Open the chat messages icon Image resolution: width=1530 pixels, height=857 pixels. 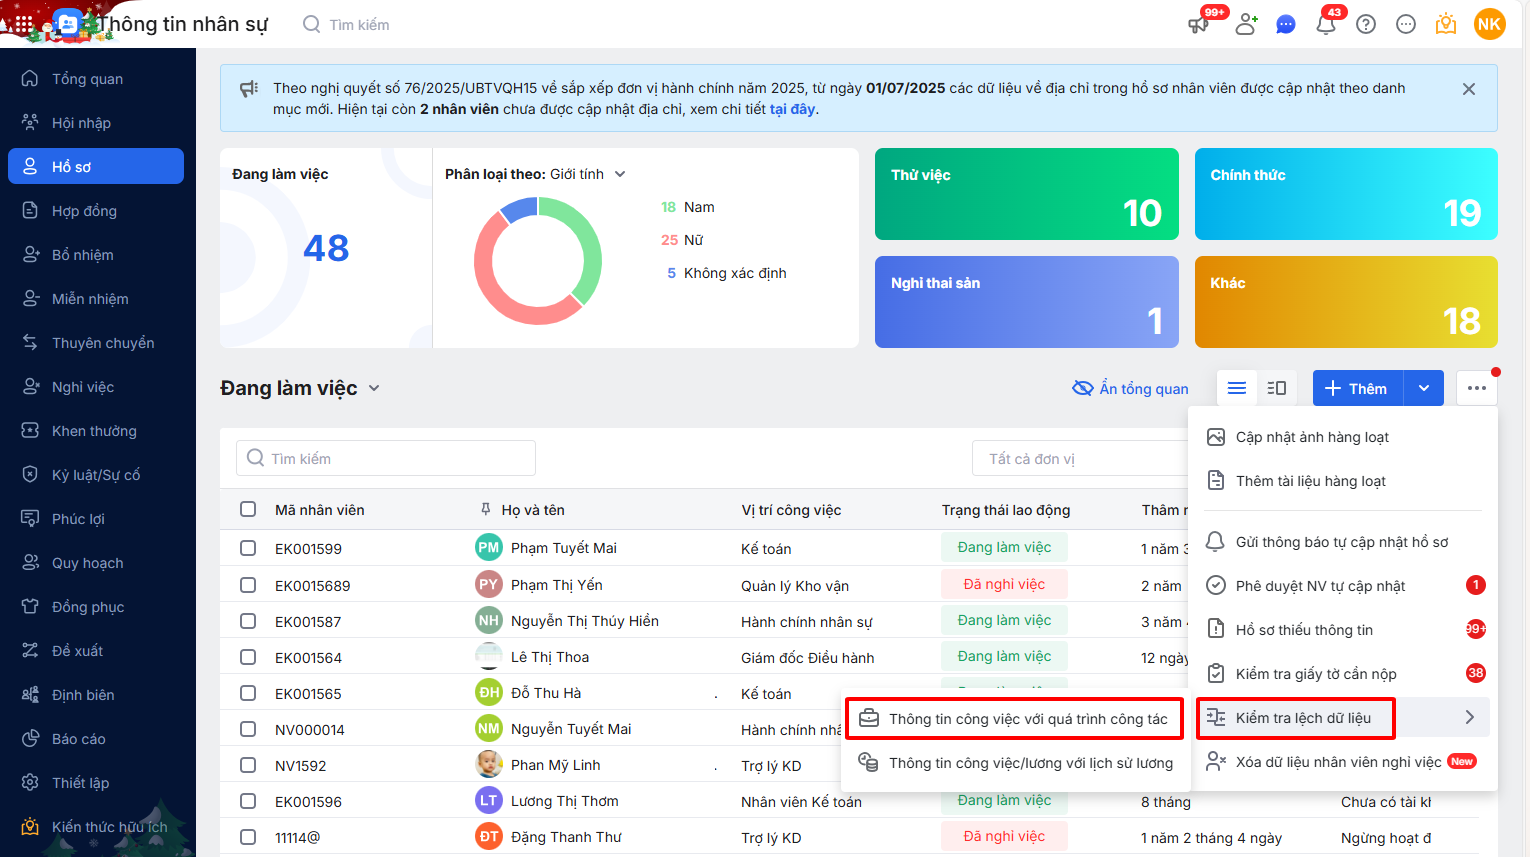[1286, 25]
